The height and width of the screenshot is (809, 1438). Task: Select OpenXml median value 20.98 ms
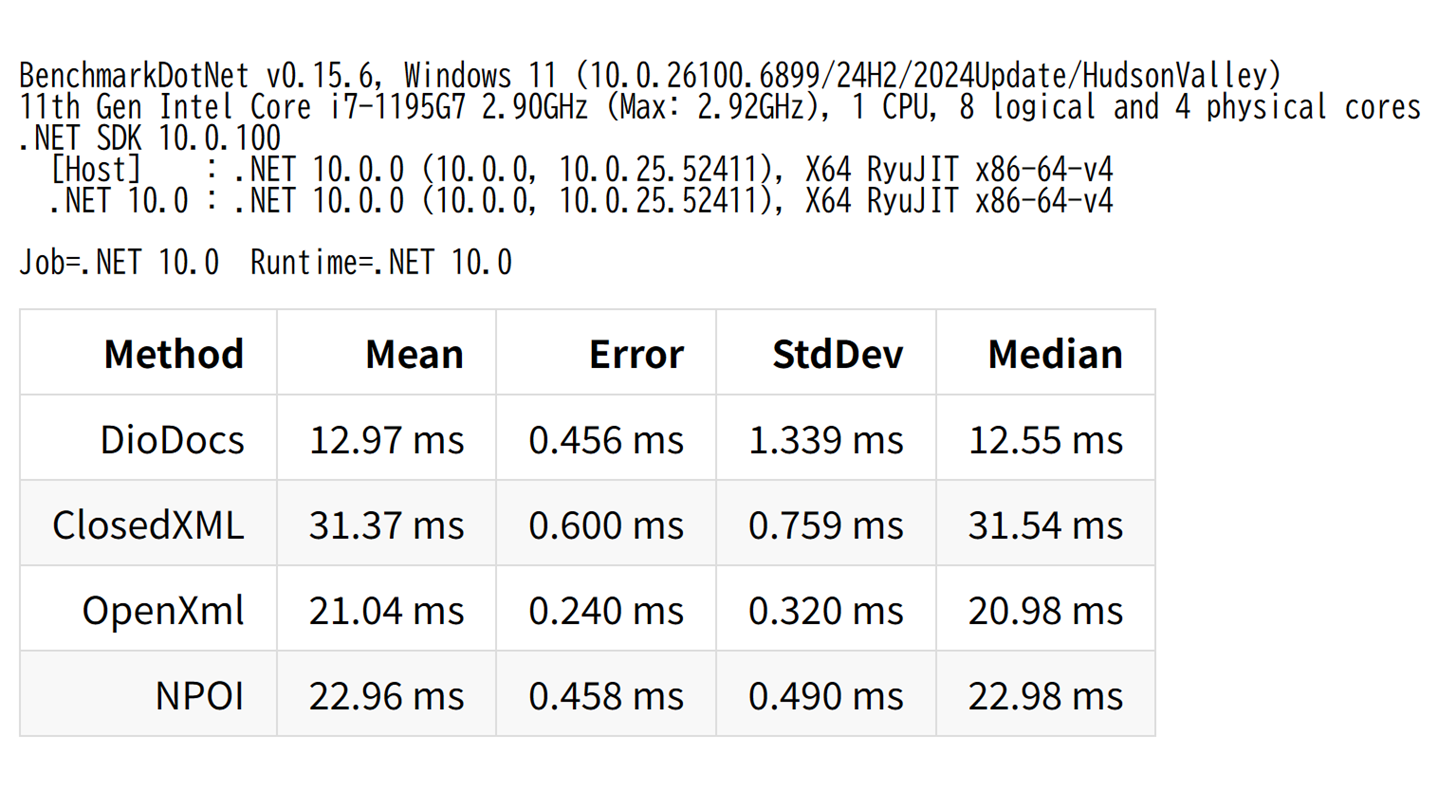tap(1045, 611)
